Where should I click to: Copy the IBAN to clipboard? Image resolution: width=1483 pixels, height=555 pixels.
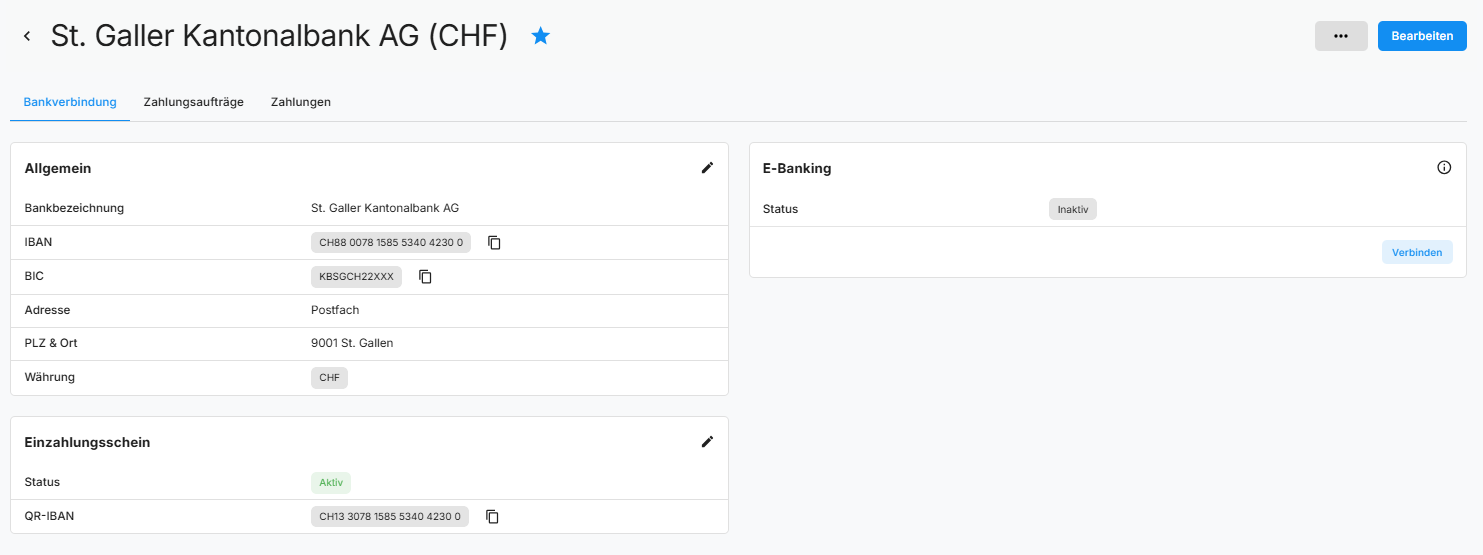tap(494, 242)
